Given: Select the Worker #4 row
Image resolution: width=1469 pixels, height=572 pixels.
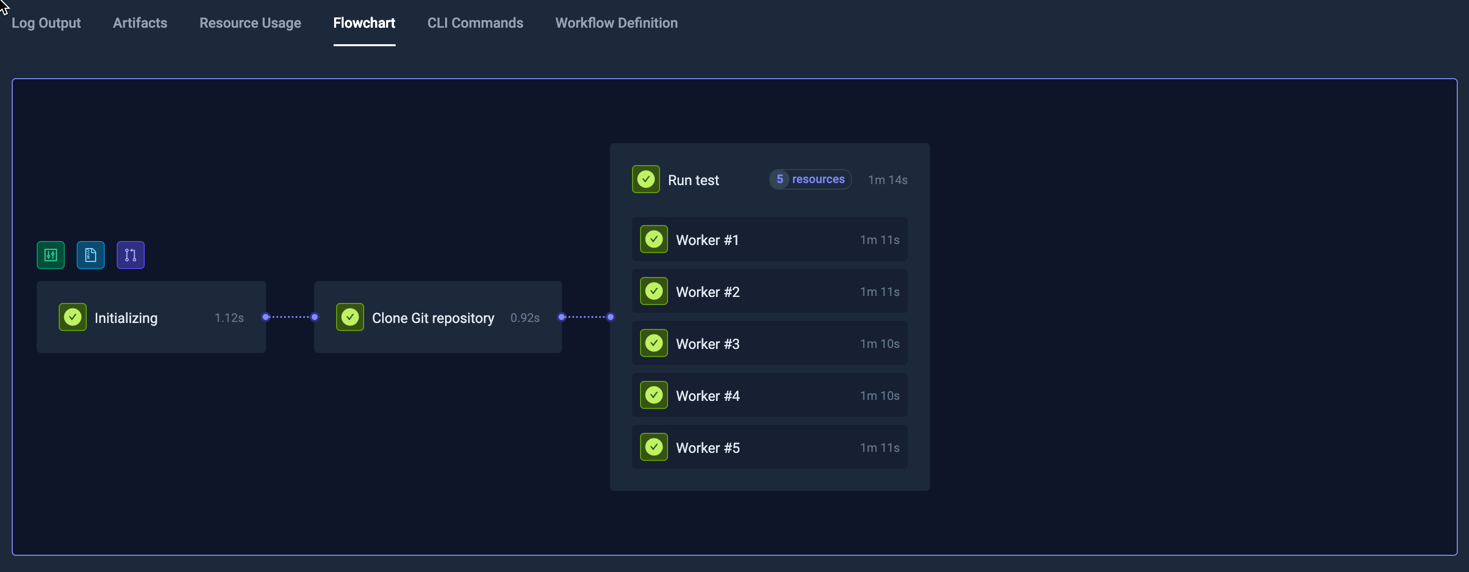Looking at the screenshot, I should 769,396.
